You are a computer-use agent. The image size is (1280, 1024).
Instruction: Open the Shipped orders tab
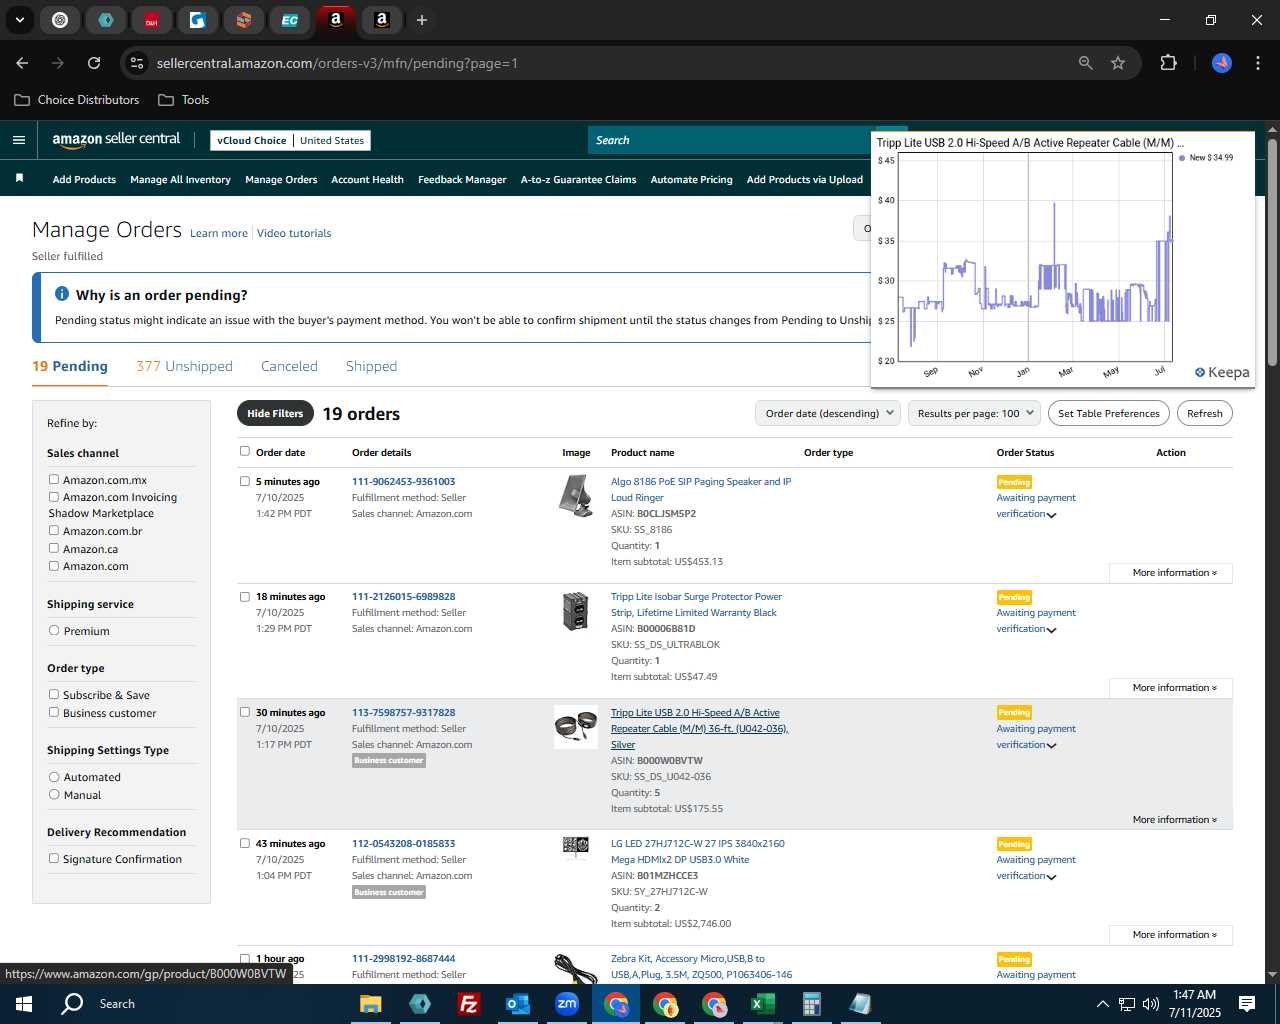371,366
